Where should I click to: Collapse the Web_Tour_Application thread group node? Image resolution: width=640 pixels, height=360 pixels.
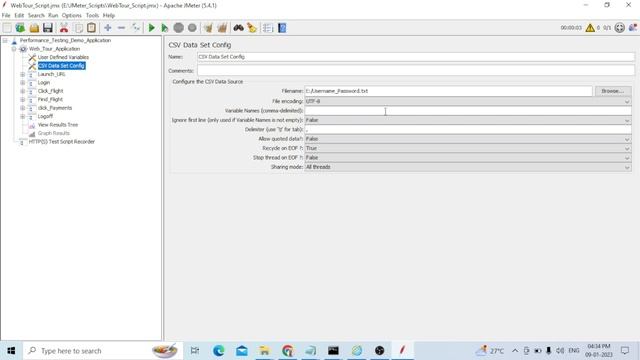(x=14, y=49)
